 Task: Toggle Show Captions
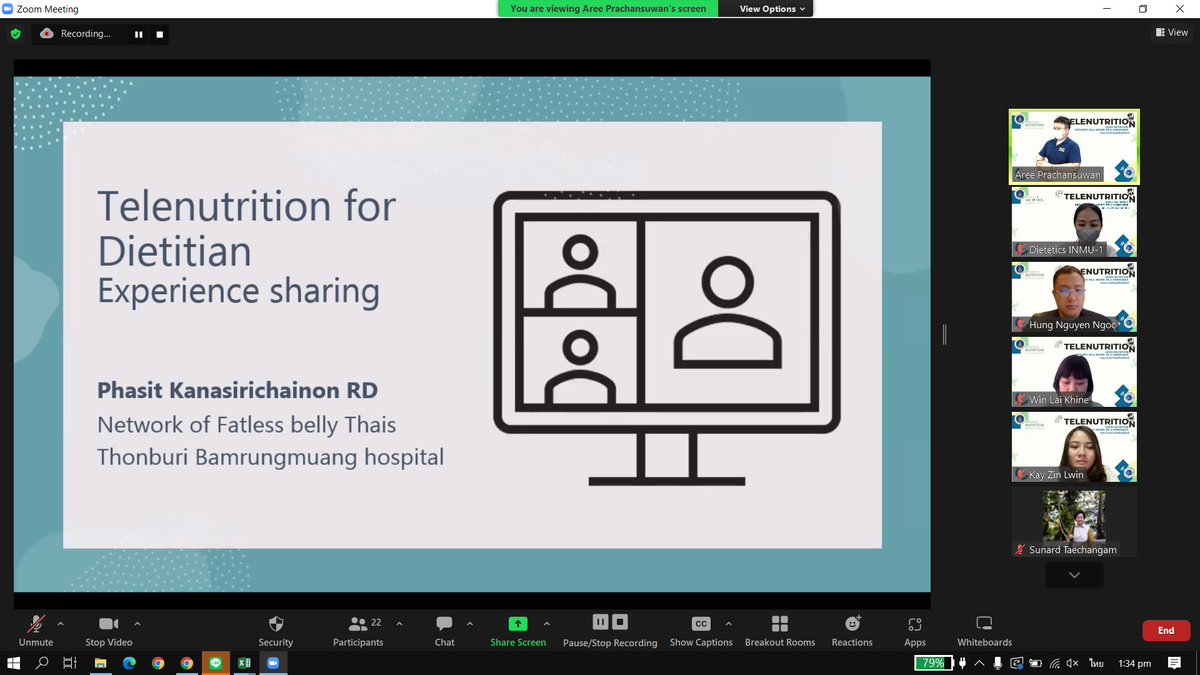pos(701,629)
